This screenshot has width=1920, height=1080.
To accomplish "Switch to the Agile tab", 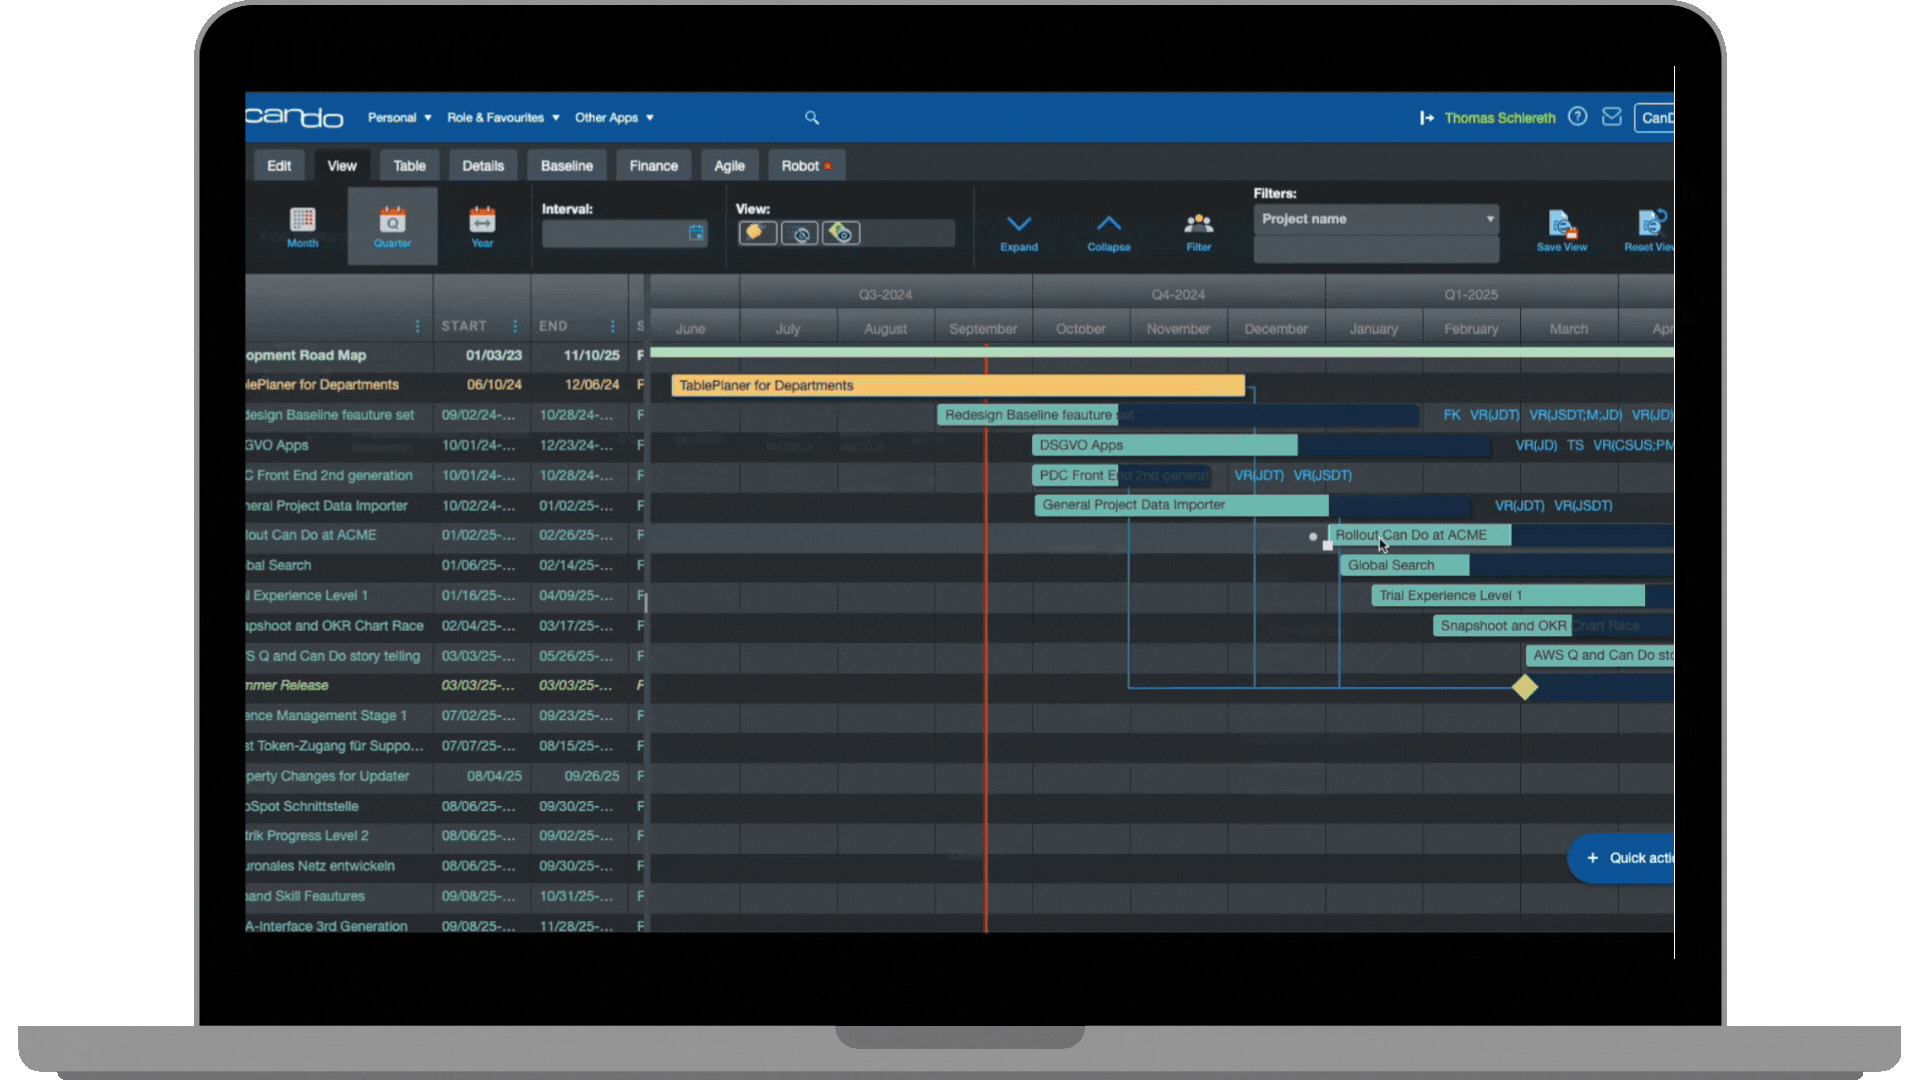I will (729, 166).
